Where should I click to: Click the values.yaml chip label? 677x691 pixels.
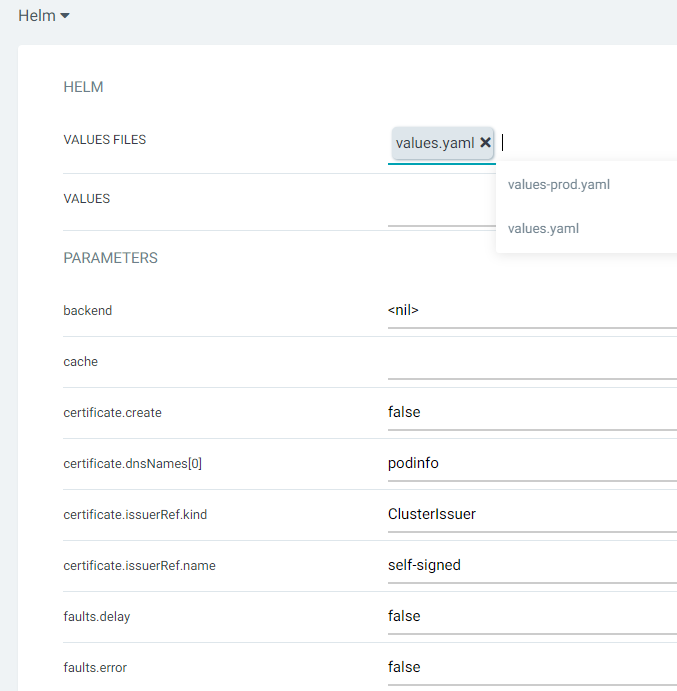tap(435, 143)
